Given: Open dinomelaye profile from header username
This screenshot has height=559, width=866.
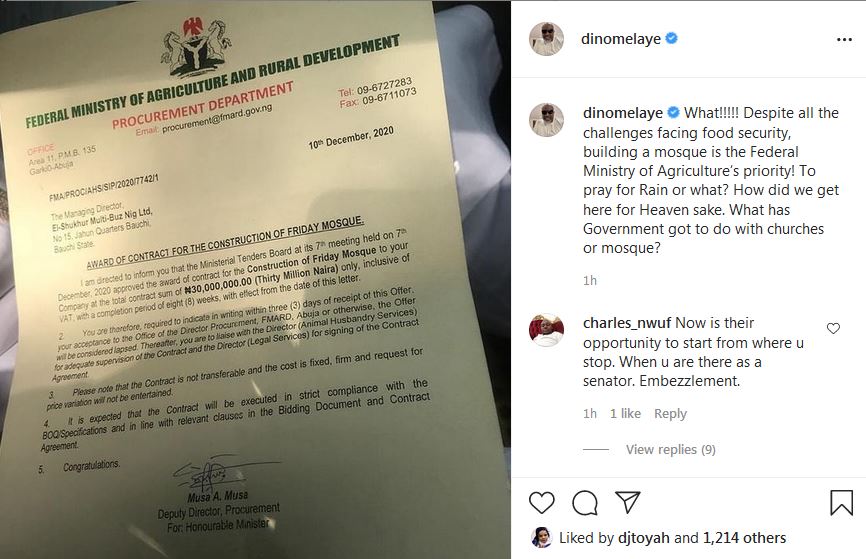Looking at the screenshot, I should (621, 39).
